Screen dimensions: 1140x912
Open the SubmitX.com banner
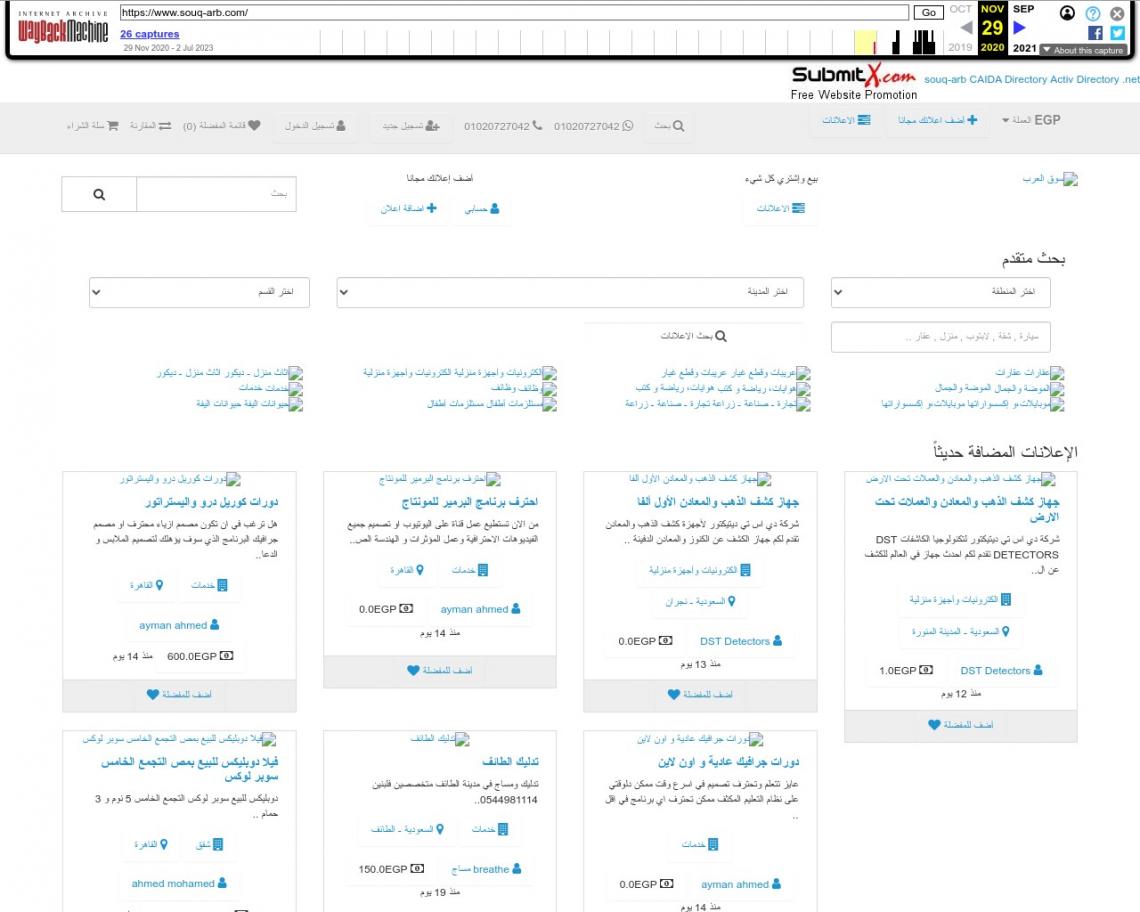pyautogui.click(x=854, y=83)
